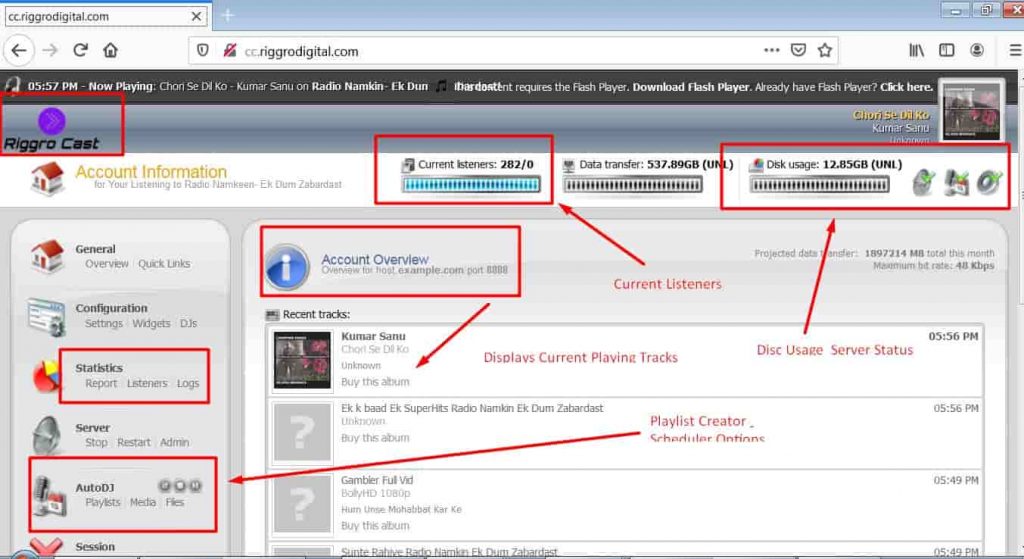
Task: Open the Widgets configuration link
Action: [x=151, y=324]
